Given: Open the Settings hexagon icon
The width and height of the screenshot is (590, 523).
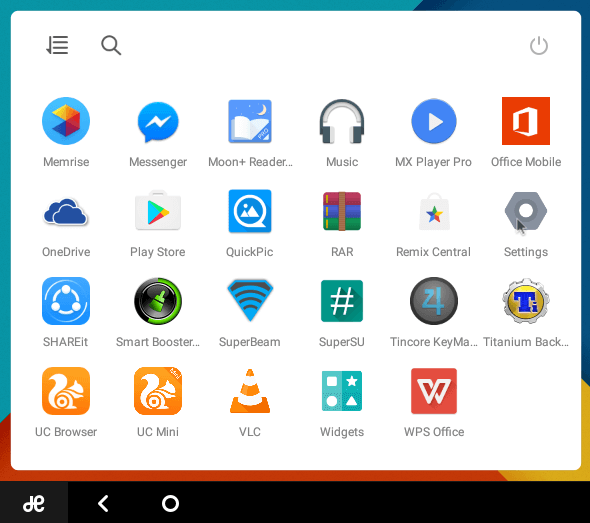Looking at the screenshot, I should [526, 211].
